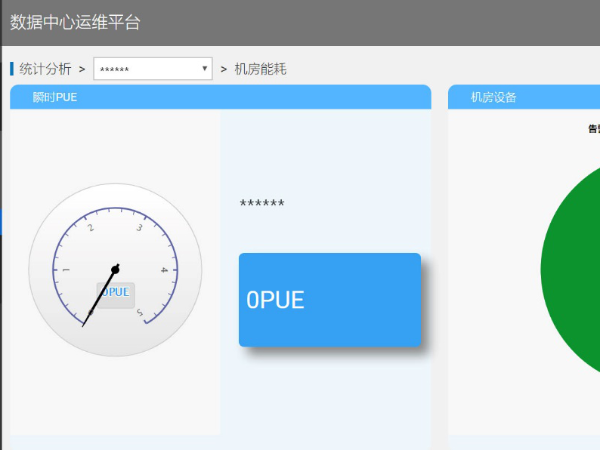The width and height of the screenshot is (600, 450).
Task: Click the number 5 on the gauge
Action: pyautogui.click(x=140, y=313)
